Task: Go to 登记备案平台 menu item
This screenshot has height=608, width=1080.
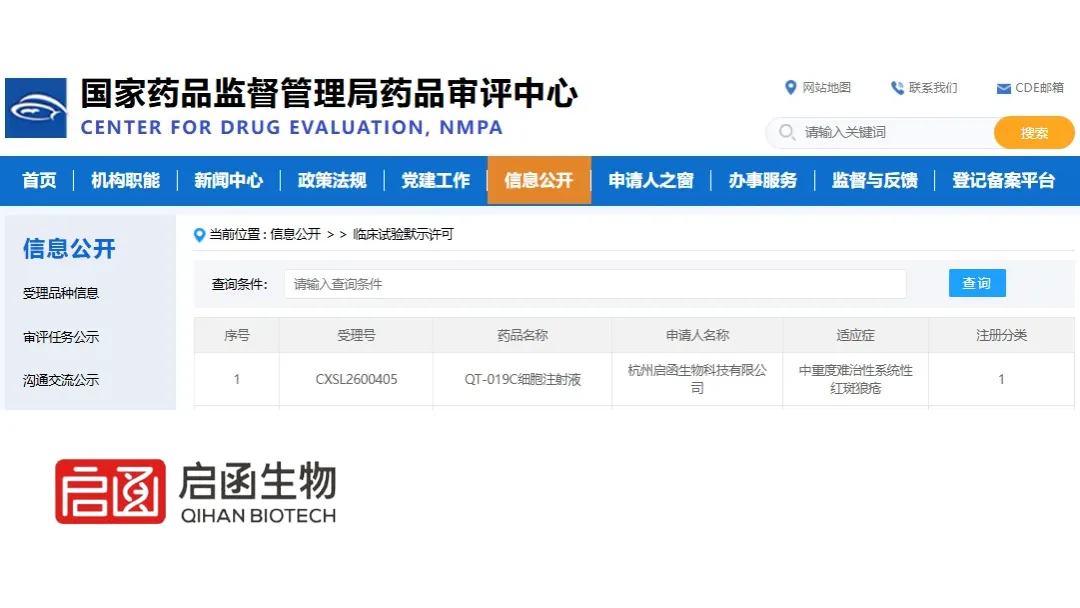Action: click(x=1003, y=180)
